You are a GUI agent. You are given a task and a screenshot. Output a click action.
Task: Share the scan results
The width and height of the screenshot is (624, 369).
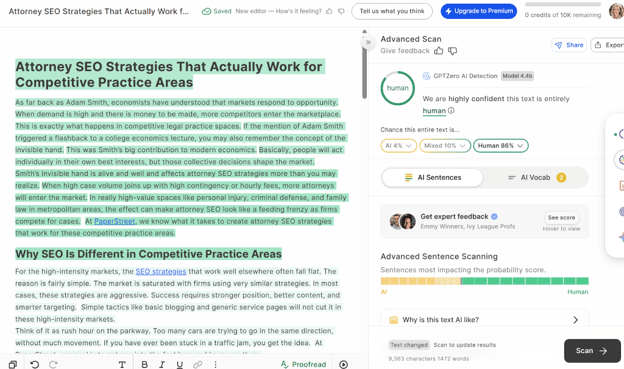coord(569,45)
